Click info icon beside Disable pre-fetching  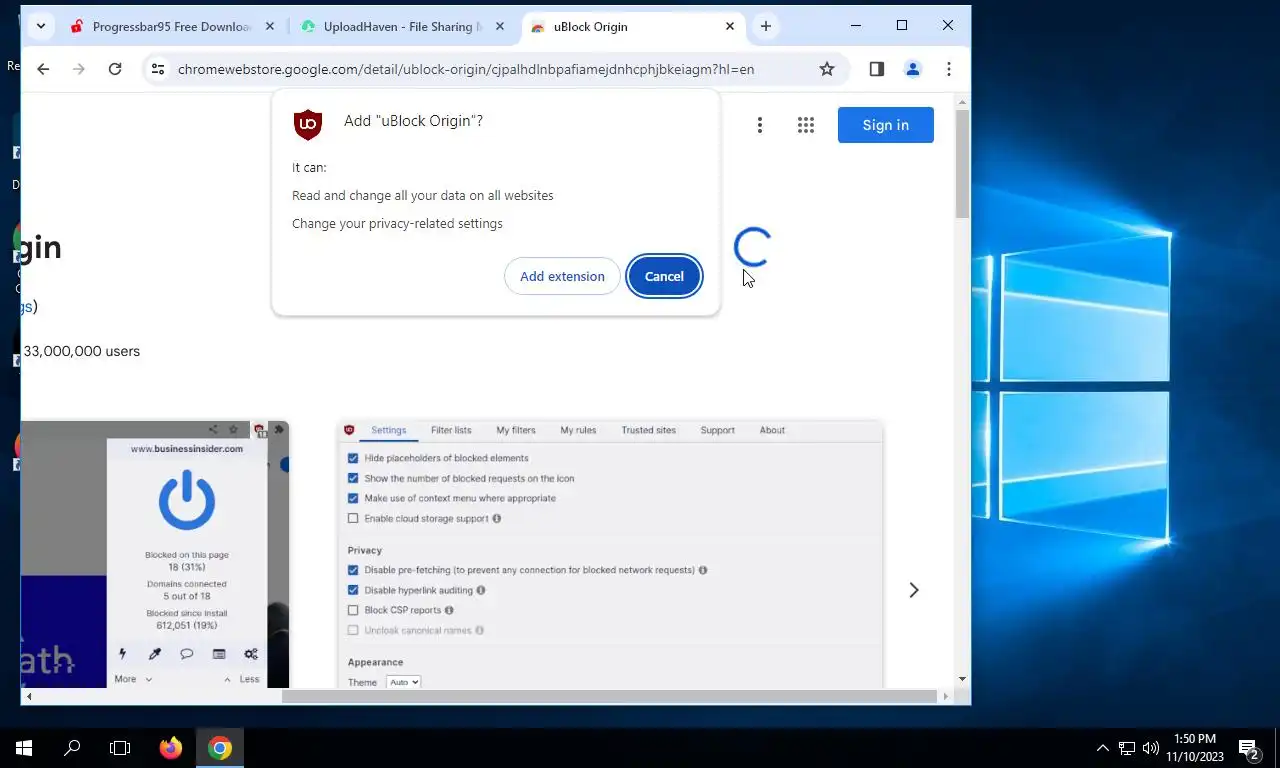(703, 570)
